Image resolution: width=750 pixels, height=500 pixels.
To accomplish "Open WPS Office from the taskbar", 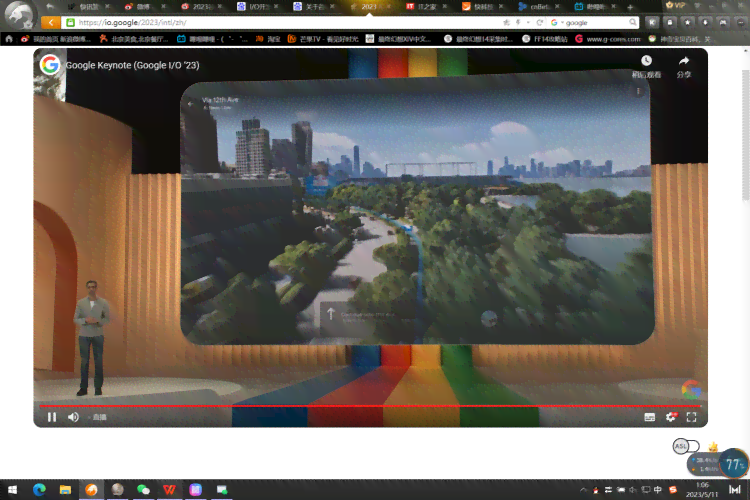I will (169, 489).
